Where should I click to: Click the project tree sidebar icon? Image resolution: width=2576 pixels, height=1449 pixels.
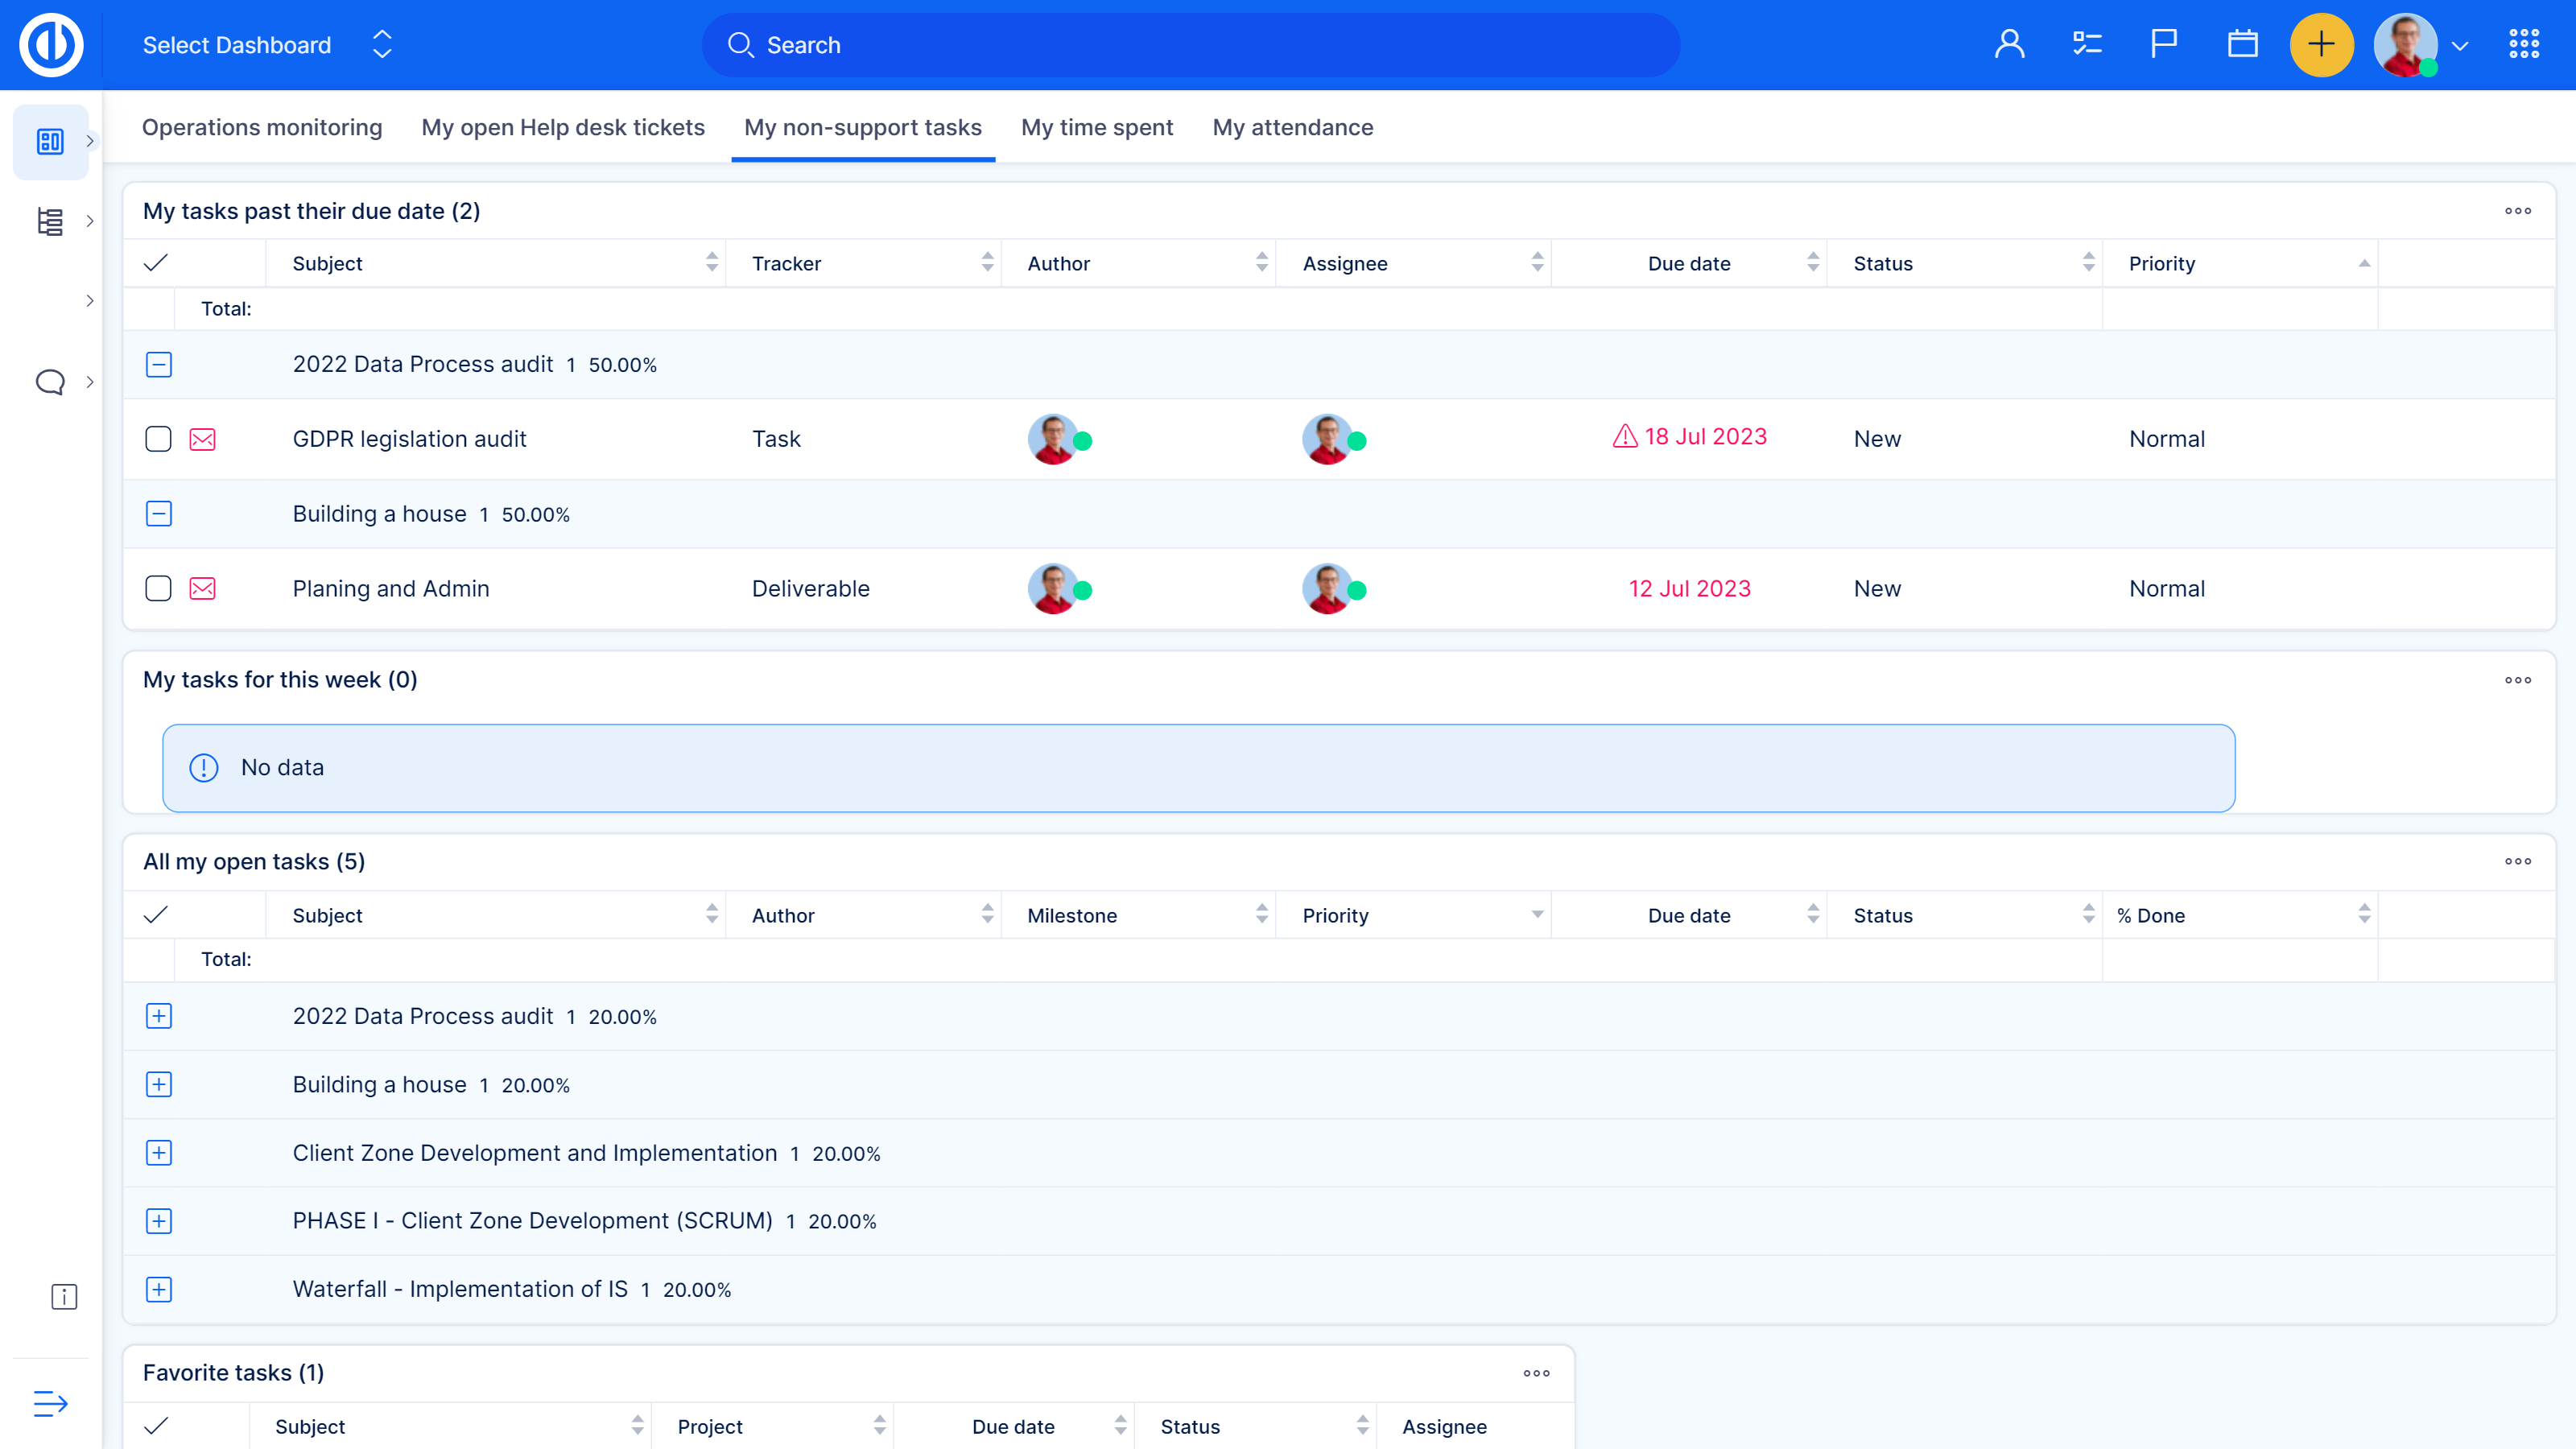click(50, 221)
